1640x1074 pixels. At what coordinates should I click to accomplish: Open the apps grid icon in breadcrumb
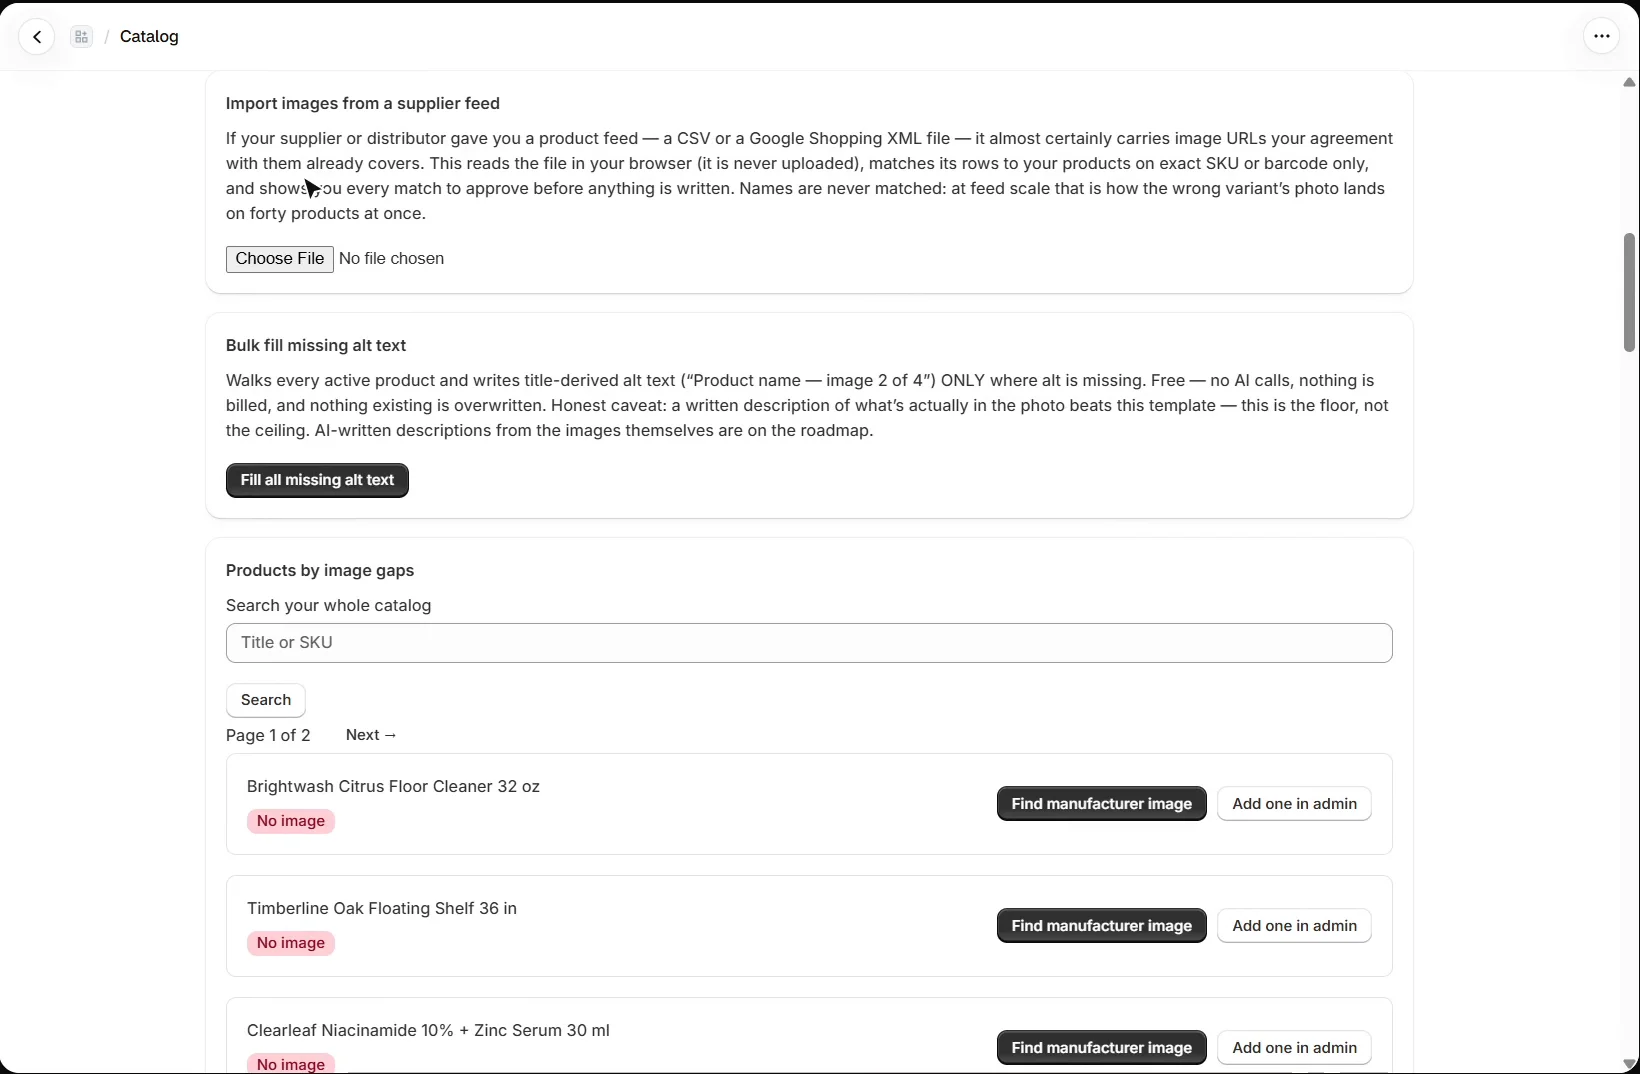82,37
